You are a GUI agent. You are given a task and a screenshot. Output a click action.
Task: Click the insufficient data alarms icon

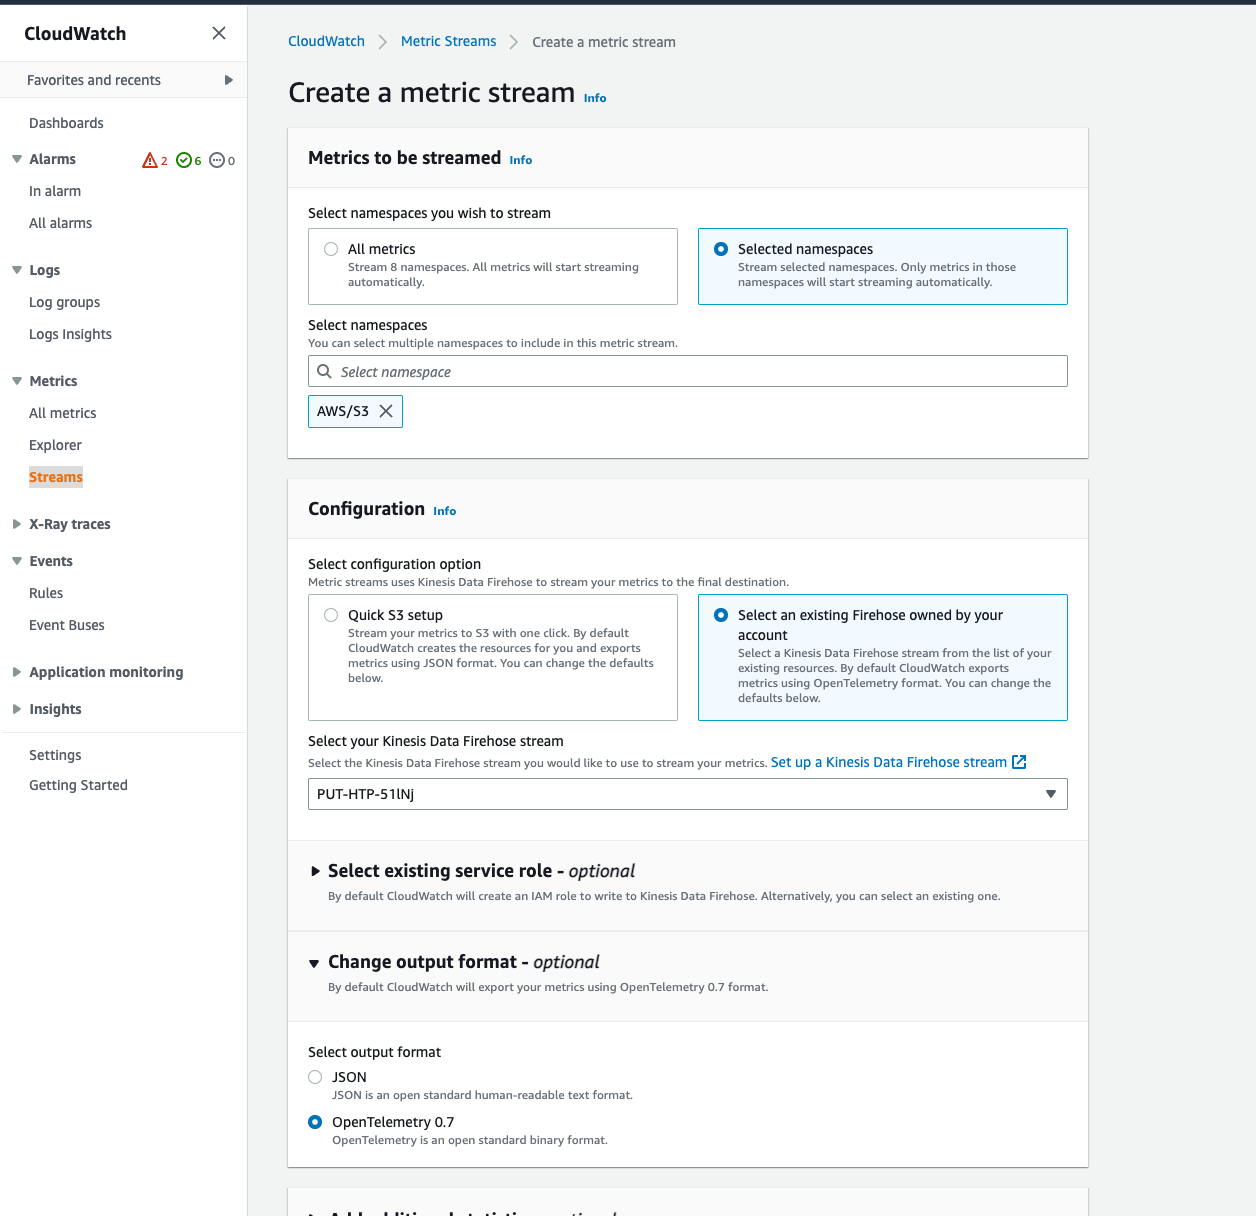(x=217, y=160)
